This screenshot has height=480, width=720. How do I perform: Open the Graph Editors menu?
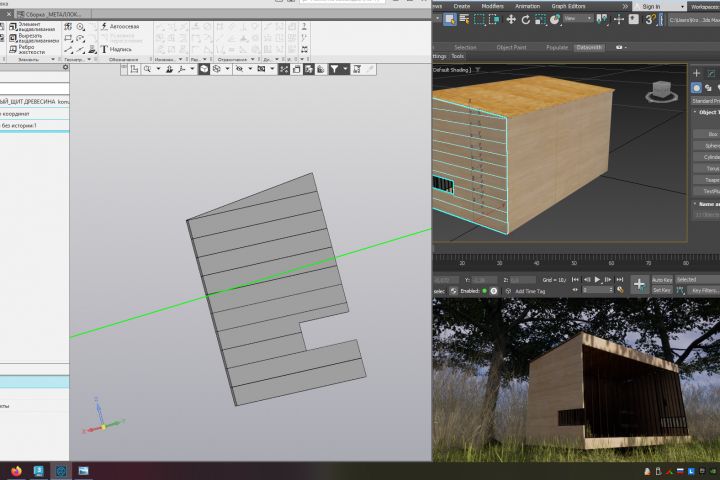568,6
